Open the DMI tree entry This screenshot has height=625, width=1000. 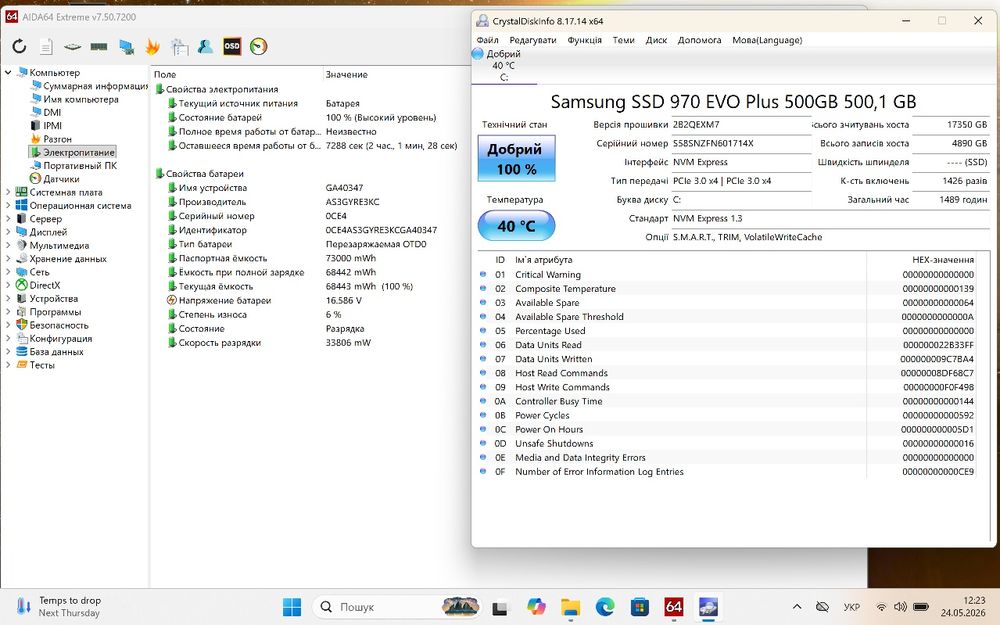(x=46, y=112)
